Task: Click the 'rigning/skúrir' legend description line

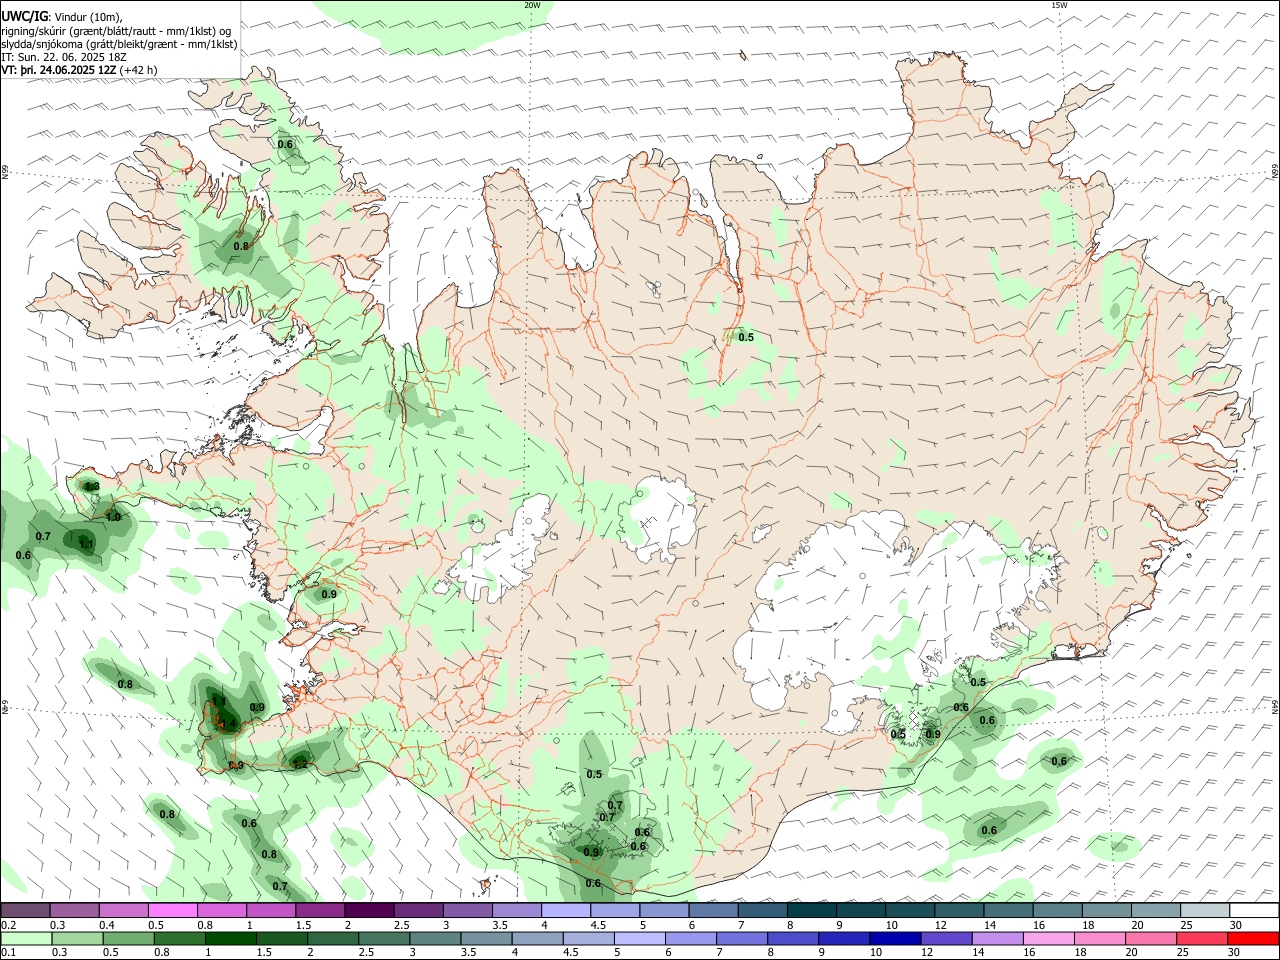Action: 116,30
